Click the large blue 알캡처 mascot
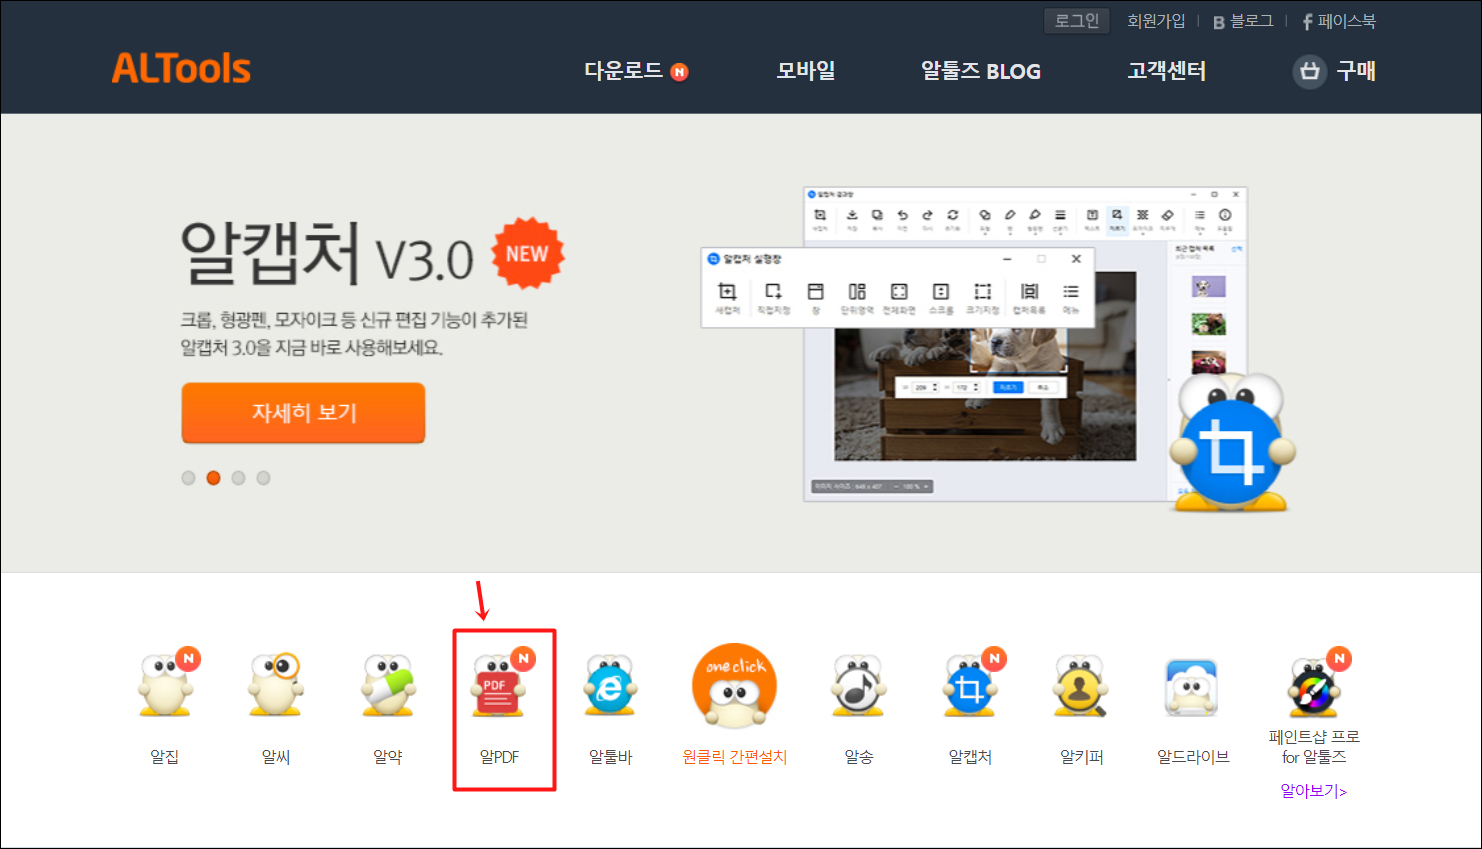The width and height of the screenshot is (1482, 849). (x=1232, y=443)
